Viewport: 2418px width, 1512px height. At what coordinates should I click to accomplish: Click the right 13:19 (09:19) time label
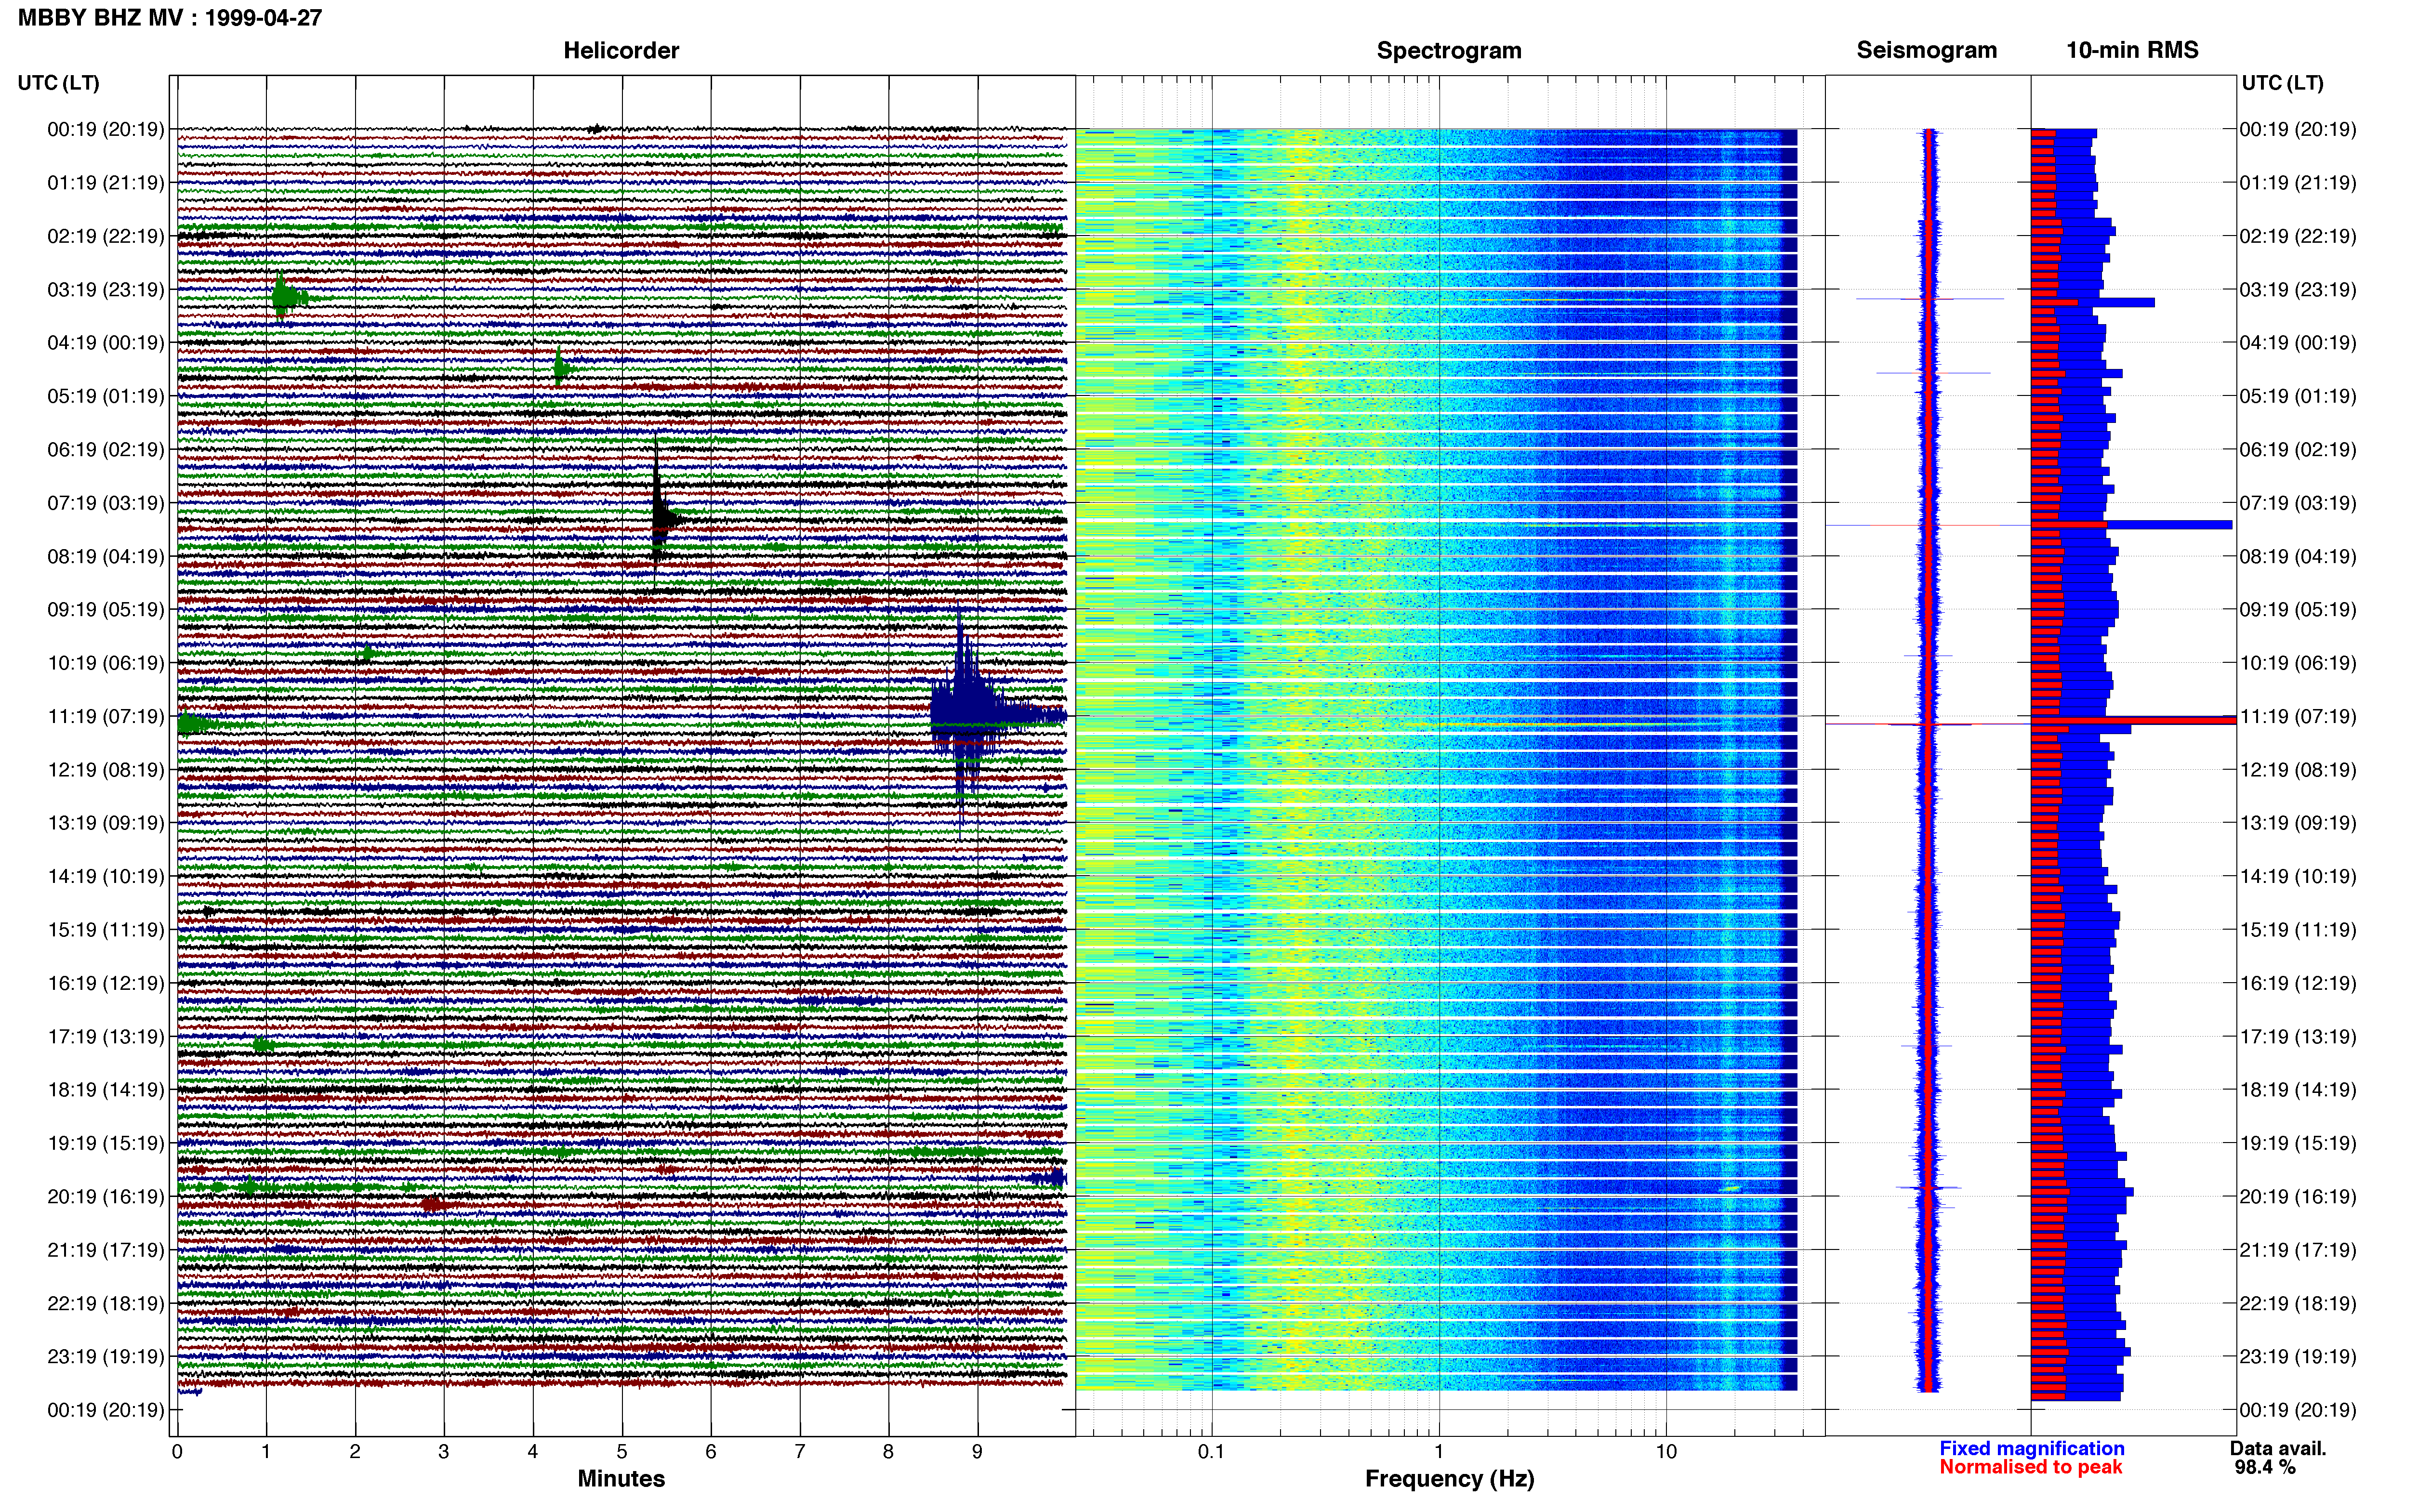2298,823
